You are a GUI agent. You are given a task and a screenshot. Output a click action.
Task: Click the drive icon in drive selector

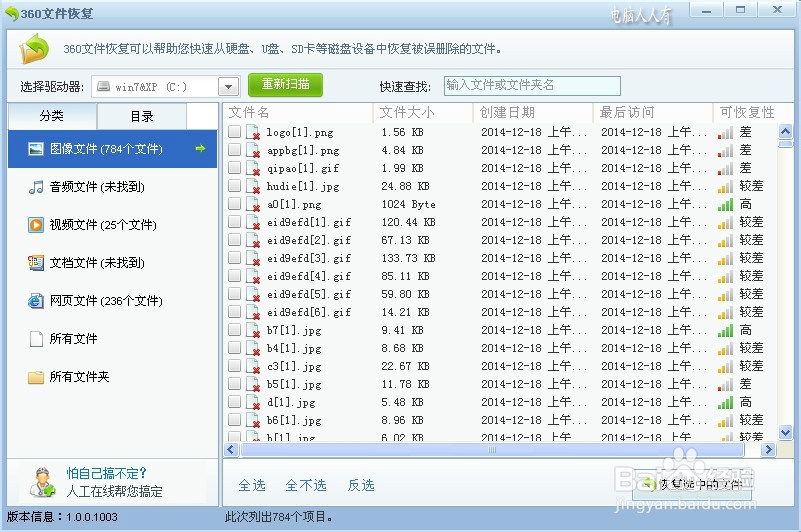pos(104,86)
